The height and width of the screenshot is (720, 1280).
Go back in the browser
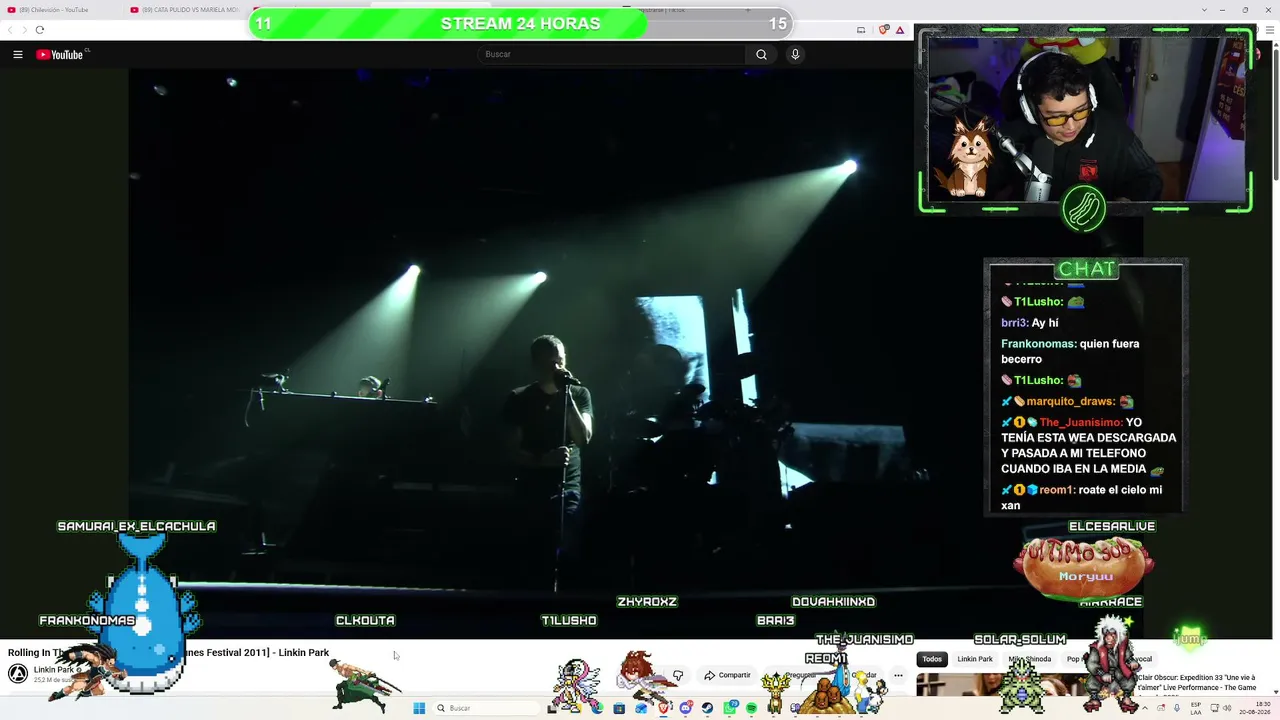point(11,30)
